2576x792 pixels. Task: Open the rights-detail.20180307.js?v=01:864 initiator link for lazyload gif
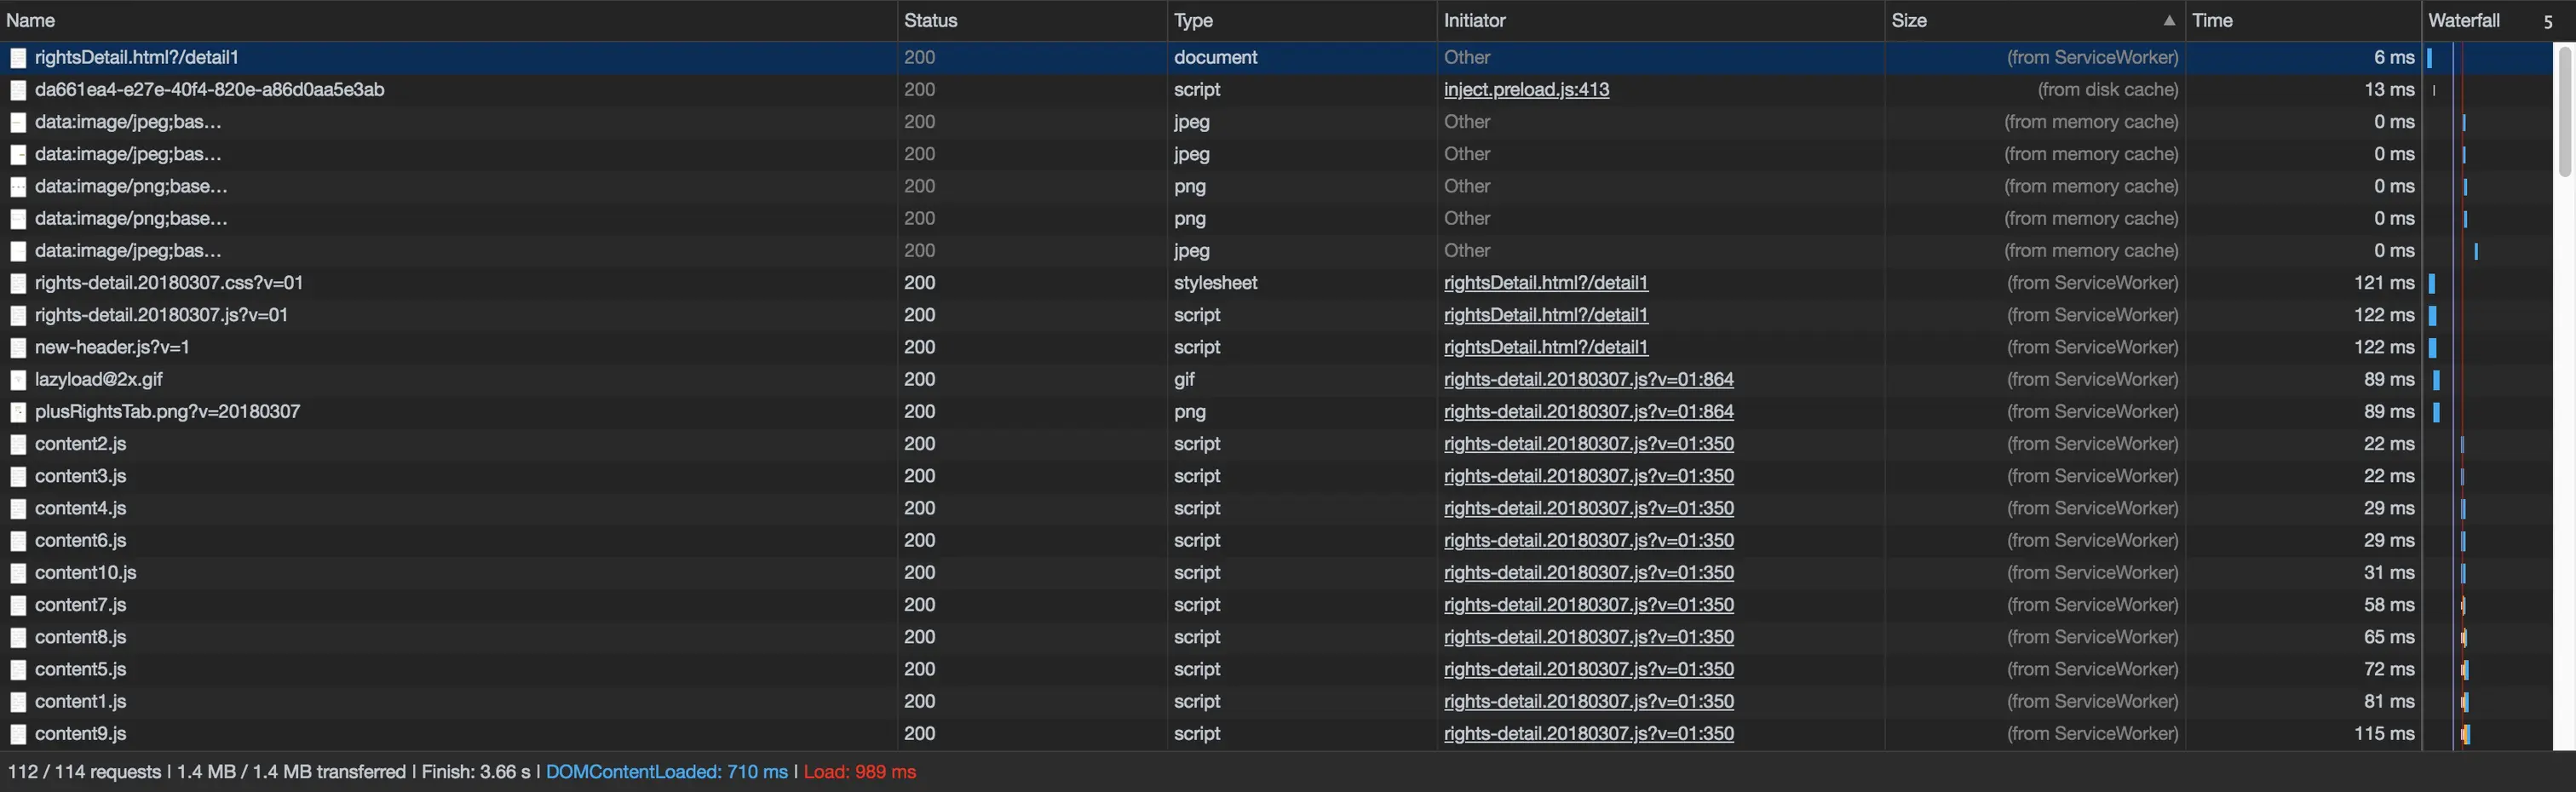1588,380
